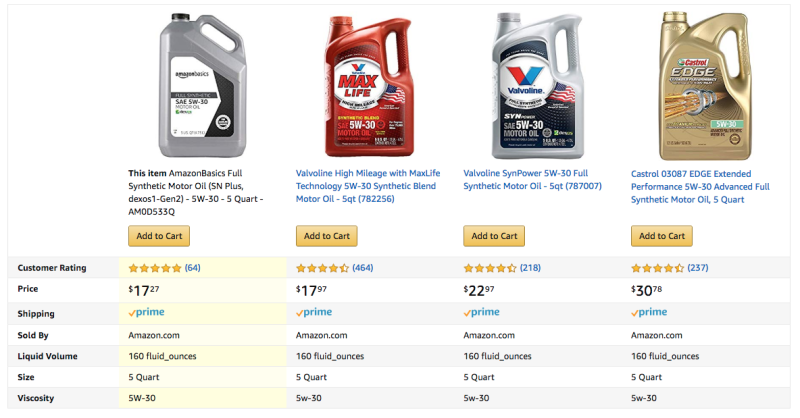
Task: View the 64 AmazonBasics customer reviews
Action: tap(193, 268)
